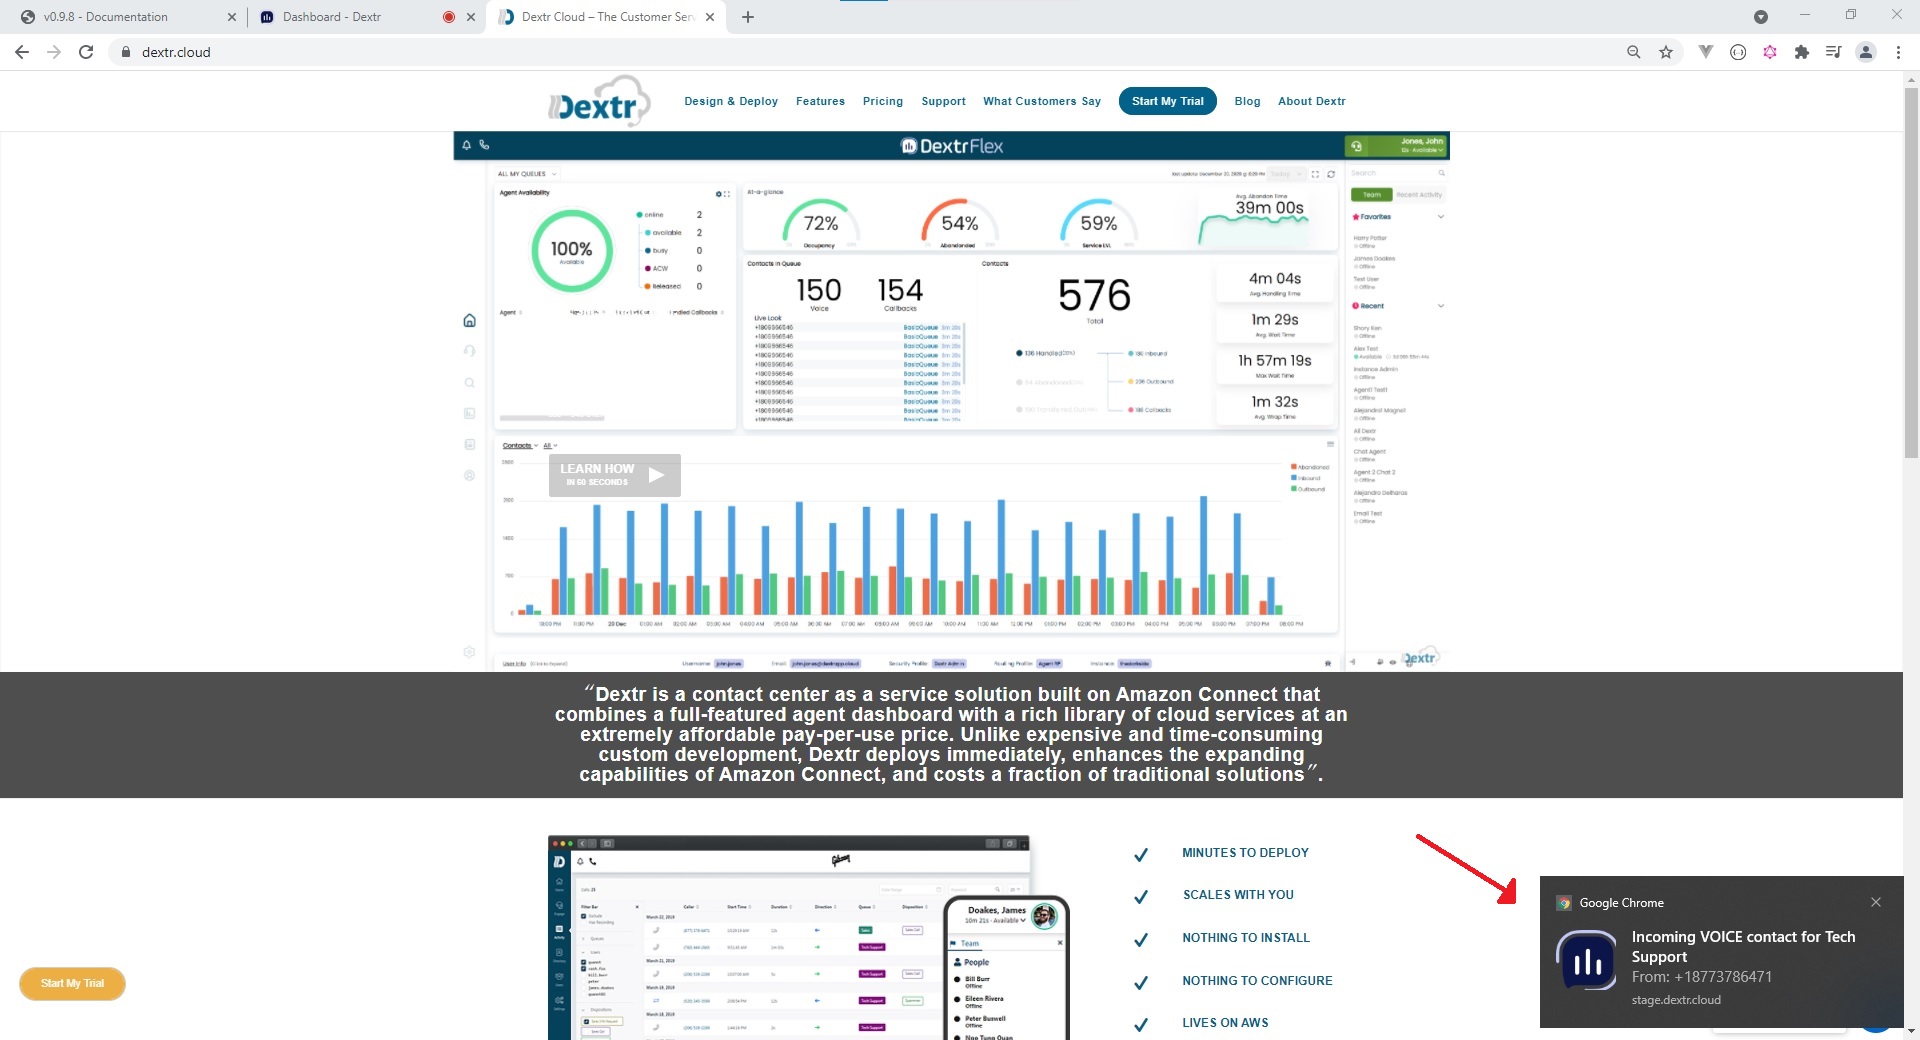Select the Dextr Cloud tab
Image resolution: width=1920 pixels, height=1040 pixels.
pyautogui.click(x=606, y=17)
